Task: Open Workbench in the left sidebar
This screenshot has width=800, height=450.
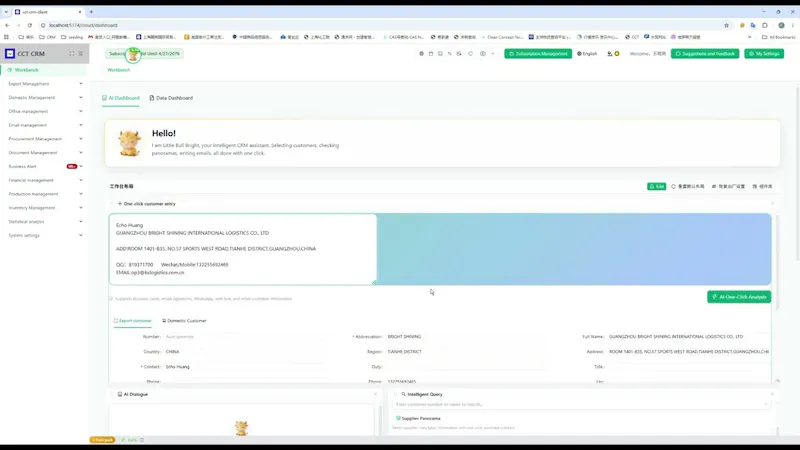Action: pos(44,70)
